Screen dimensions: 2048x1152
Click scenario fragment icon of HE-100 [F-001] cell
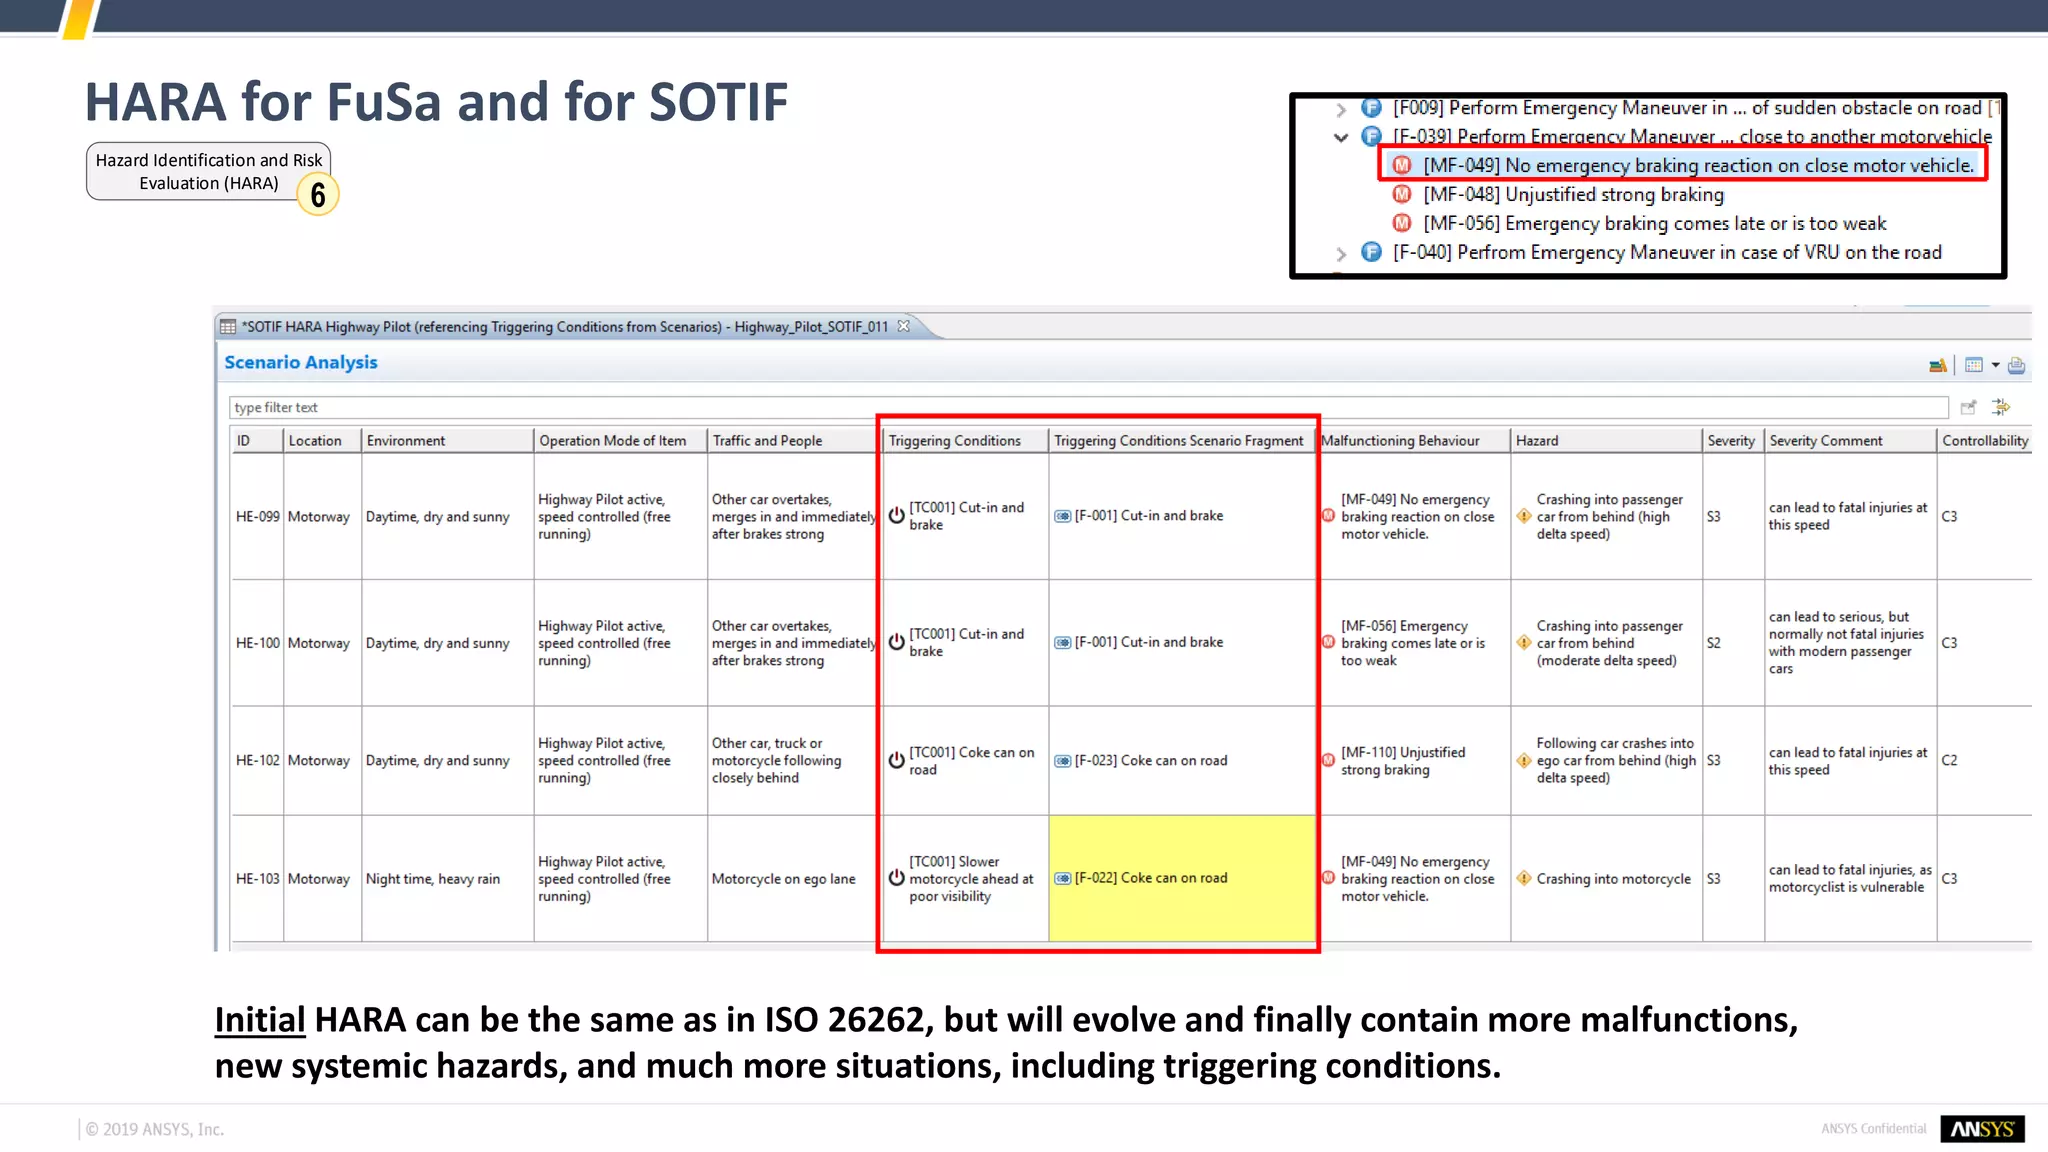click(1062, 642)
